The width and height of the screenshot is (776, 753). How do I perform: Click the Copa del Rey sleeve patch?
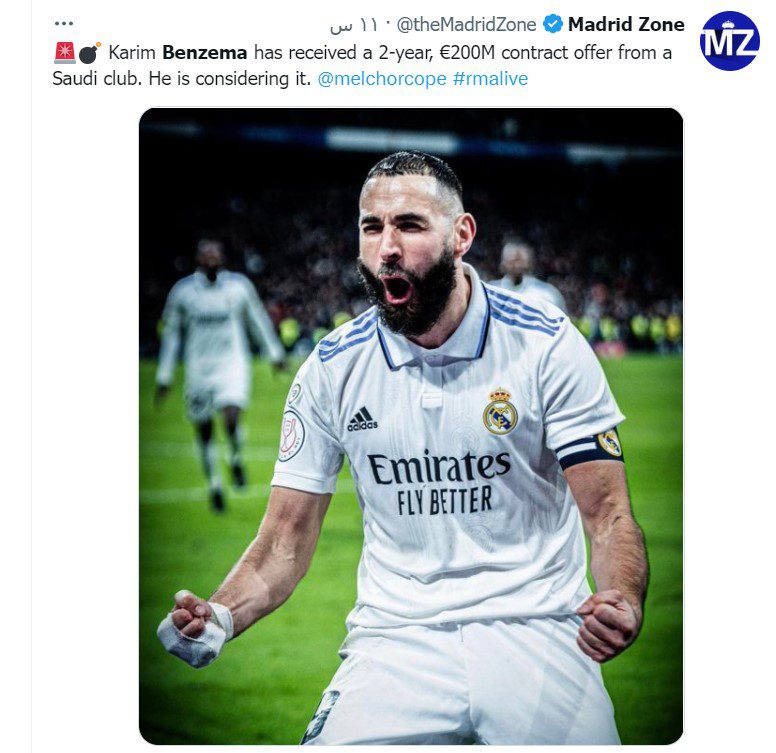291,435
